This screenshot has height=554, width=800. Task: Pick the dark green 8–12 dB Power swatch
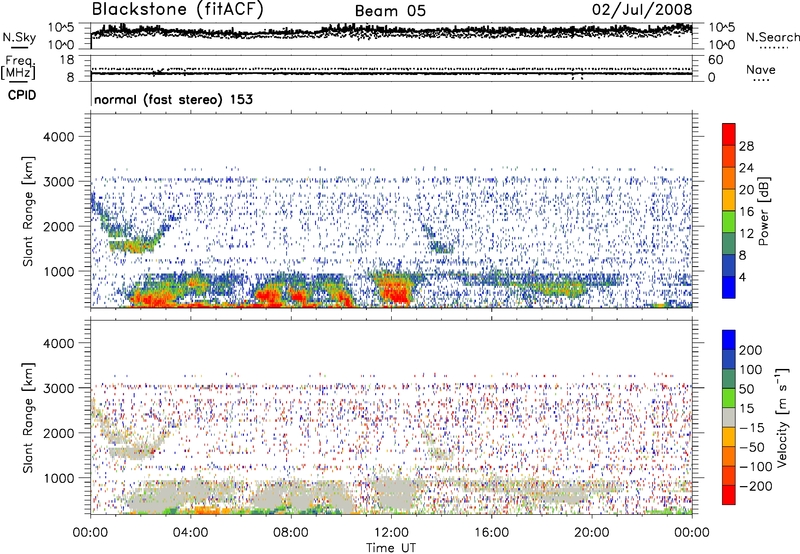(x=728, y=244)
